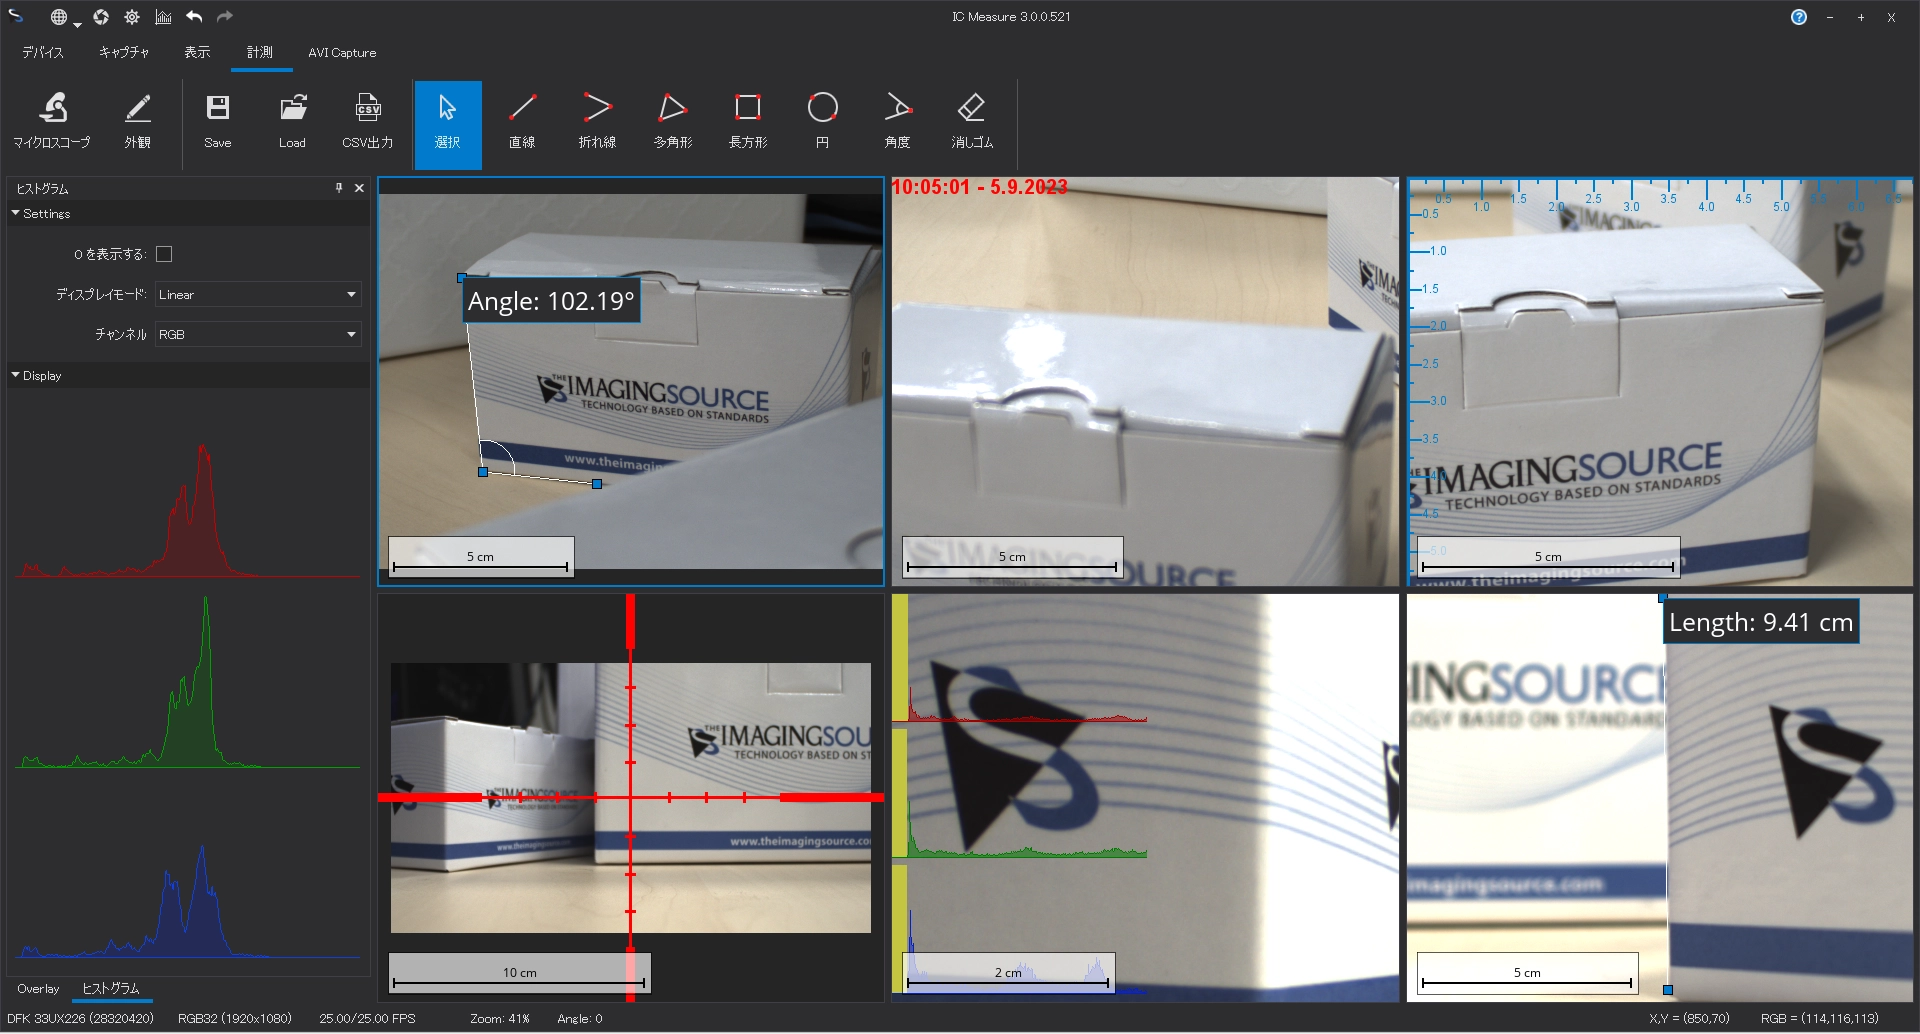Switch to the 表示 tab

(x=197, y=52)
